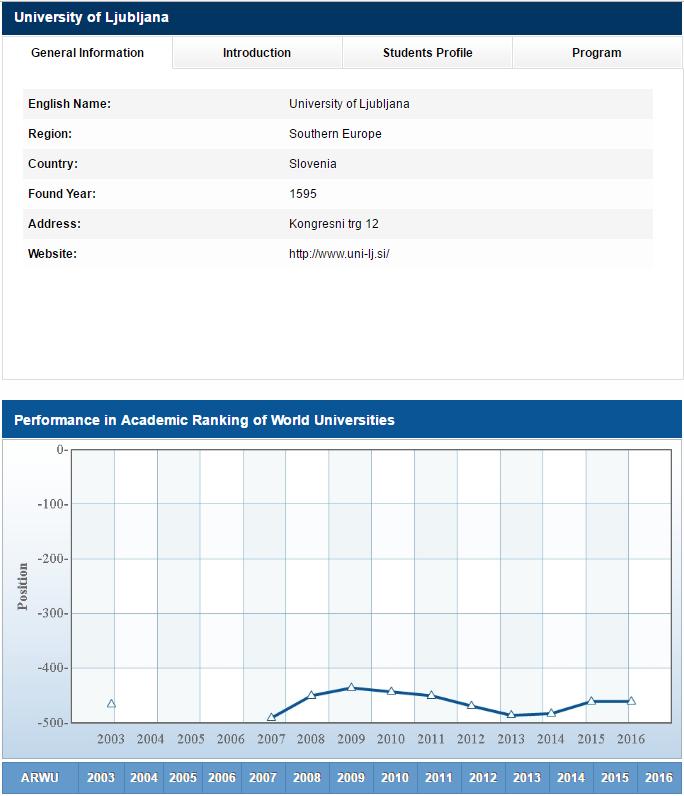Select the 2004 column header in ARWU table
The image size is (684, 796).
[144, 777]
